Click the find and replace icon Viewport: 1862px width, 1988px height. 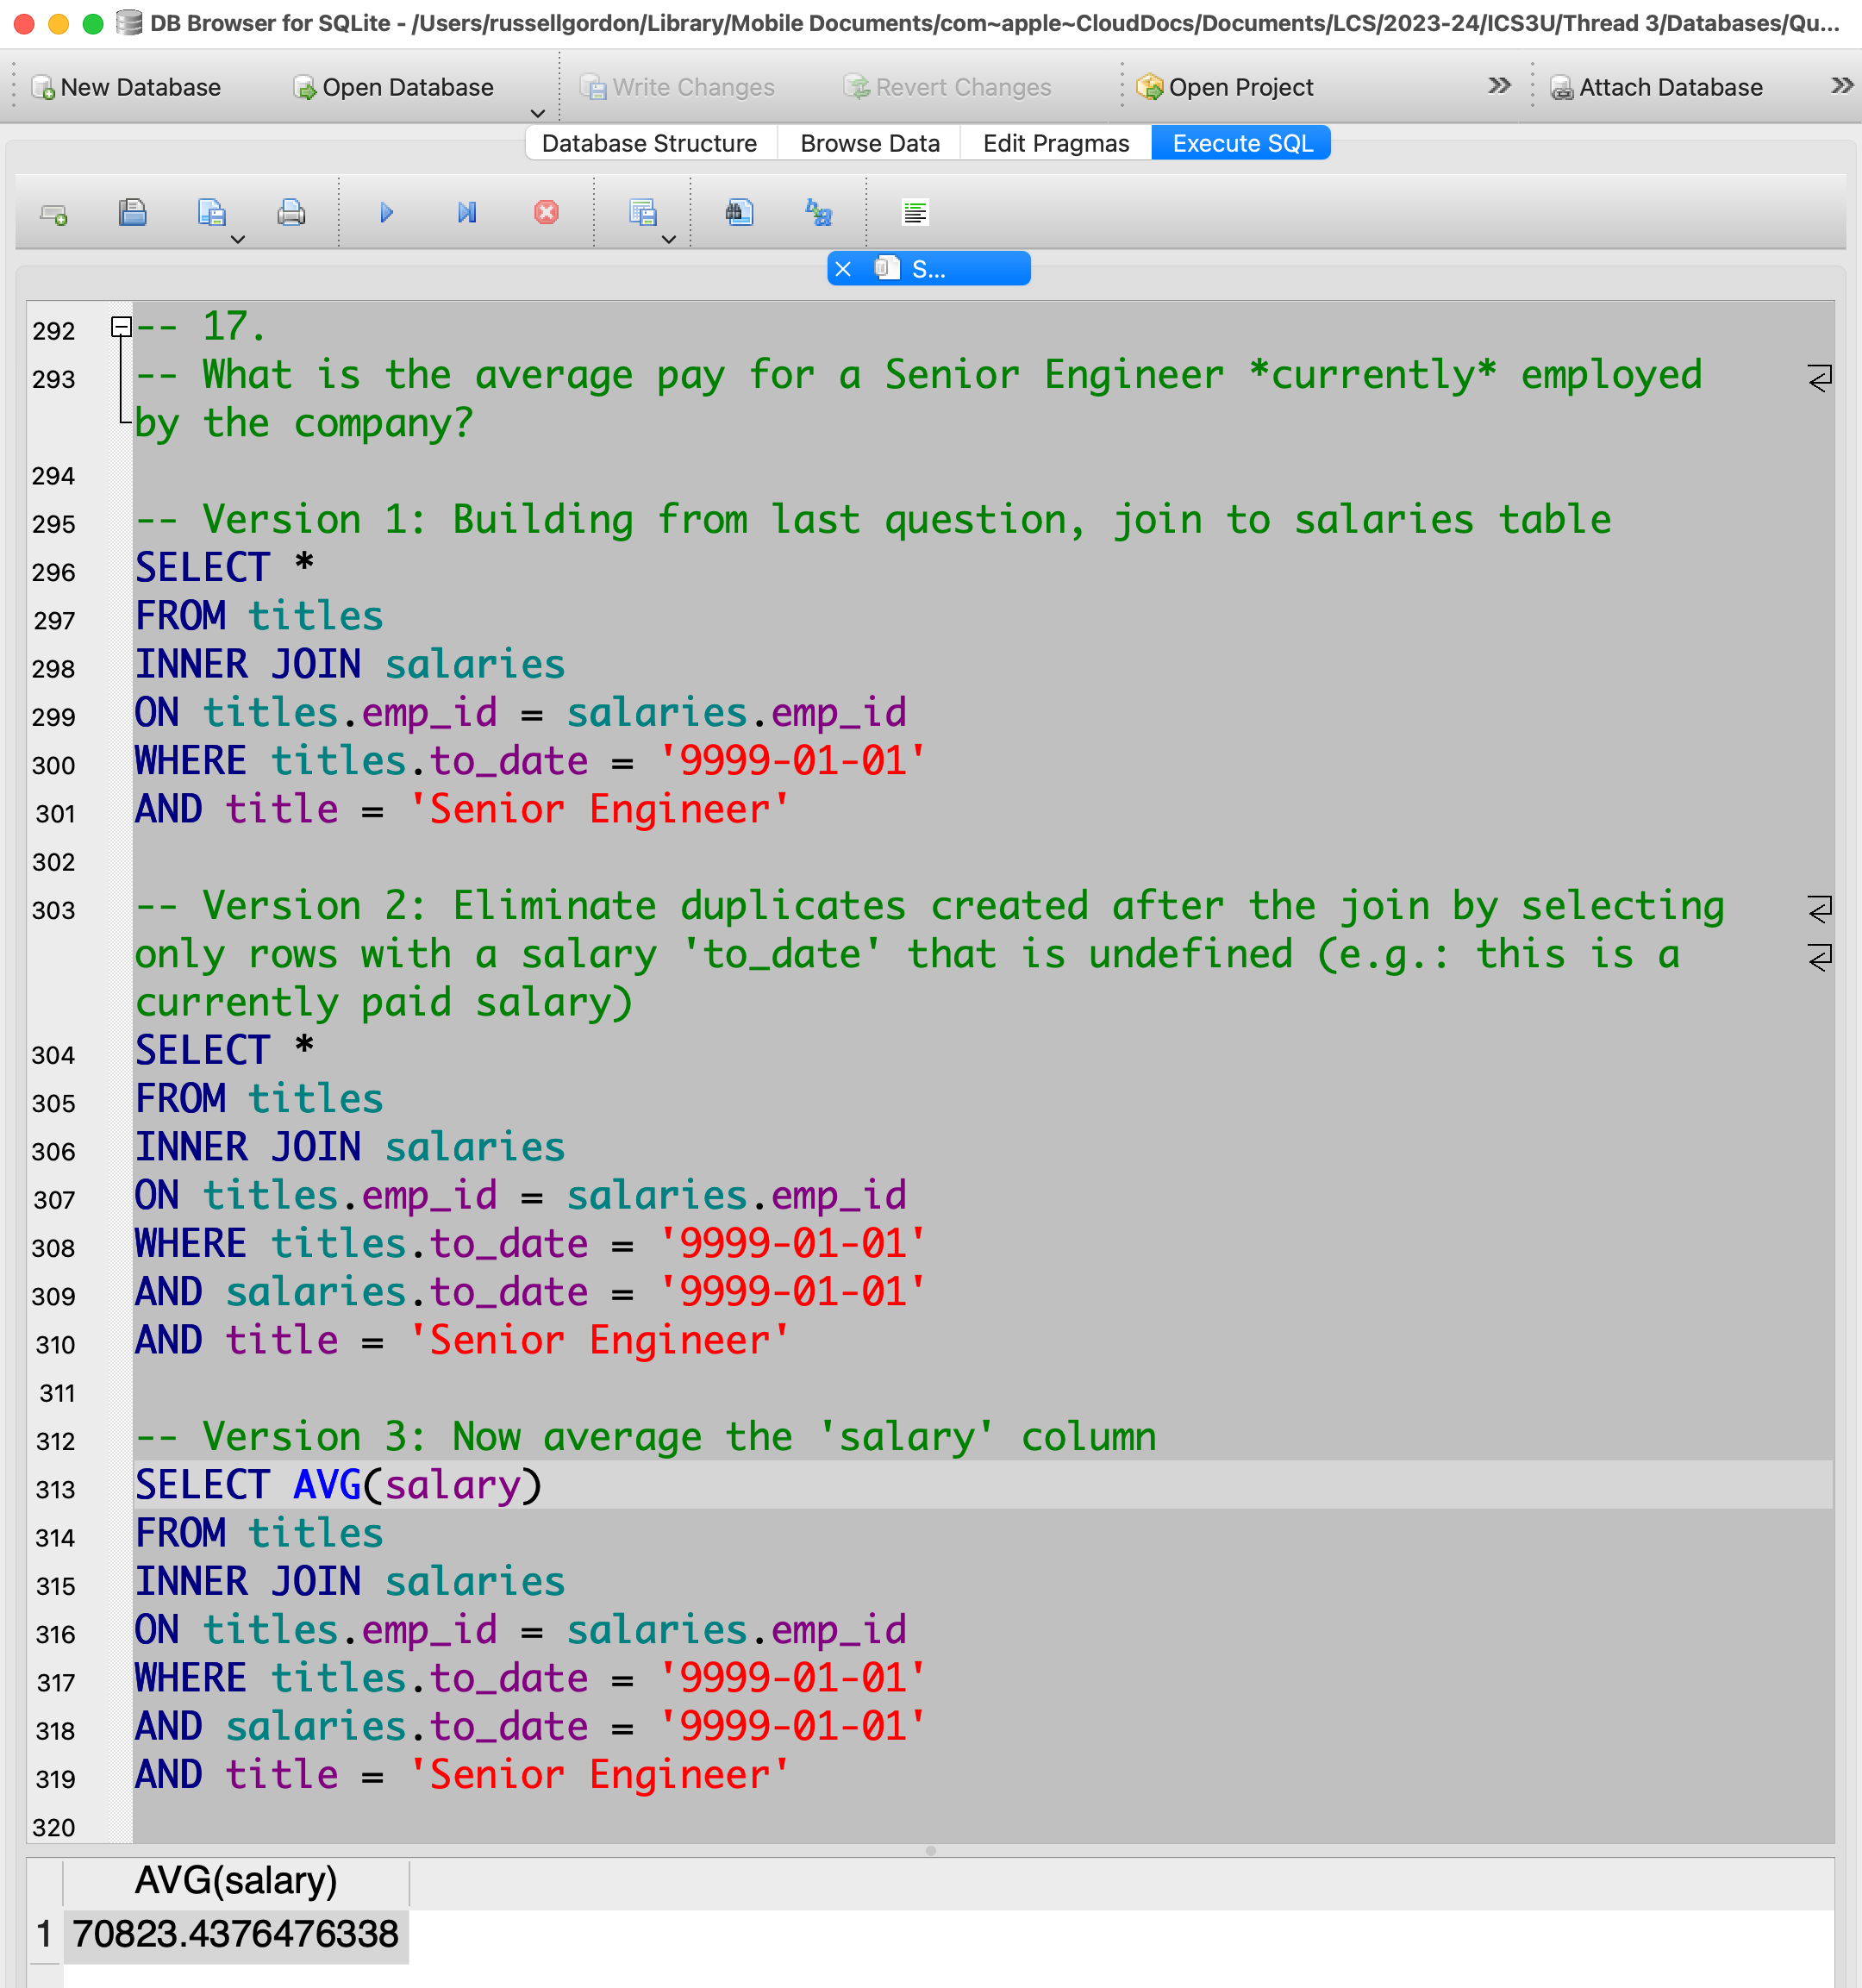tap(819, 213)
